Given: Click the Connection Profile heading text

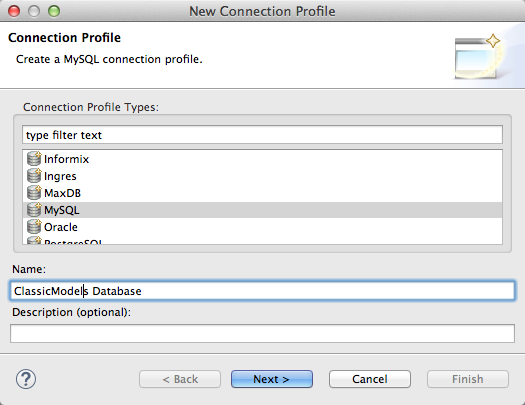Looking at the screenshot, I should [x=64, y=37].
